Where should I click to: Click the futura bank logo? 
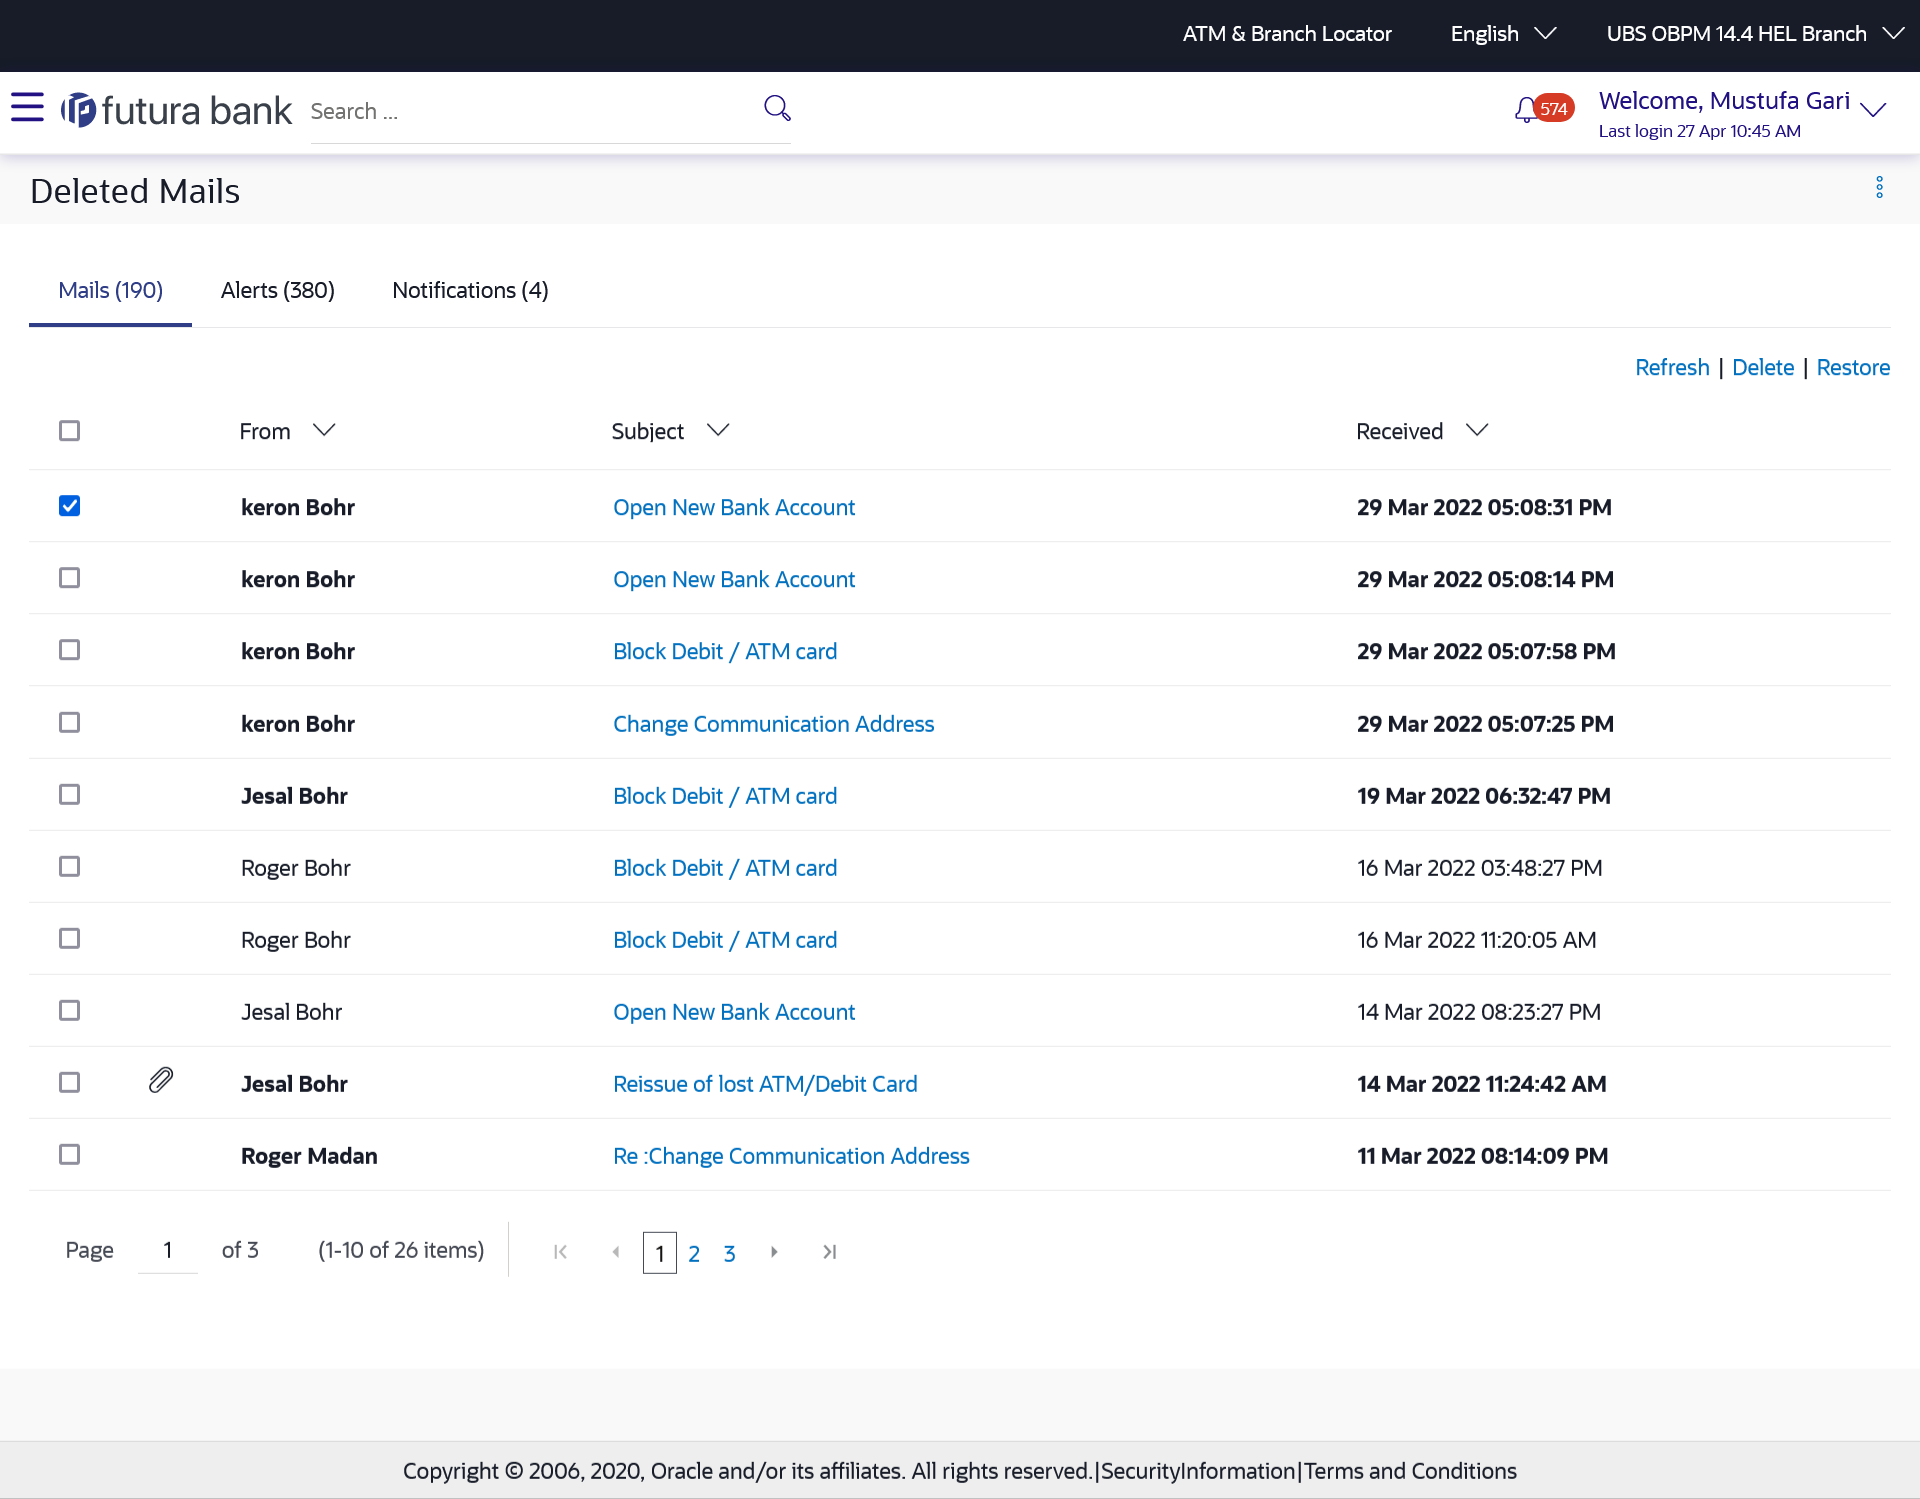click(176, 110)
